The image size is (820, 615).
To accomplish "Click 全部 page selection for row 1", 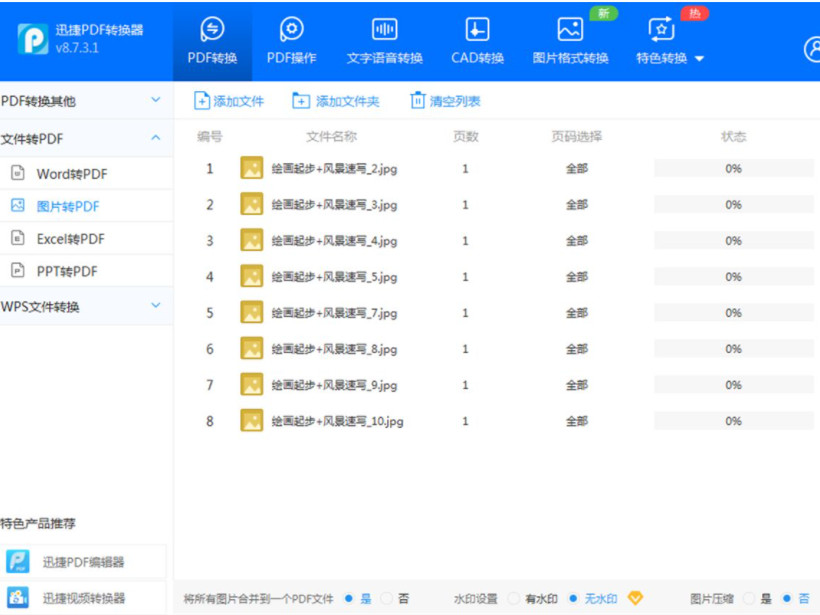I will pyautogui.click(x=577, y=168).
